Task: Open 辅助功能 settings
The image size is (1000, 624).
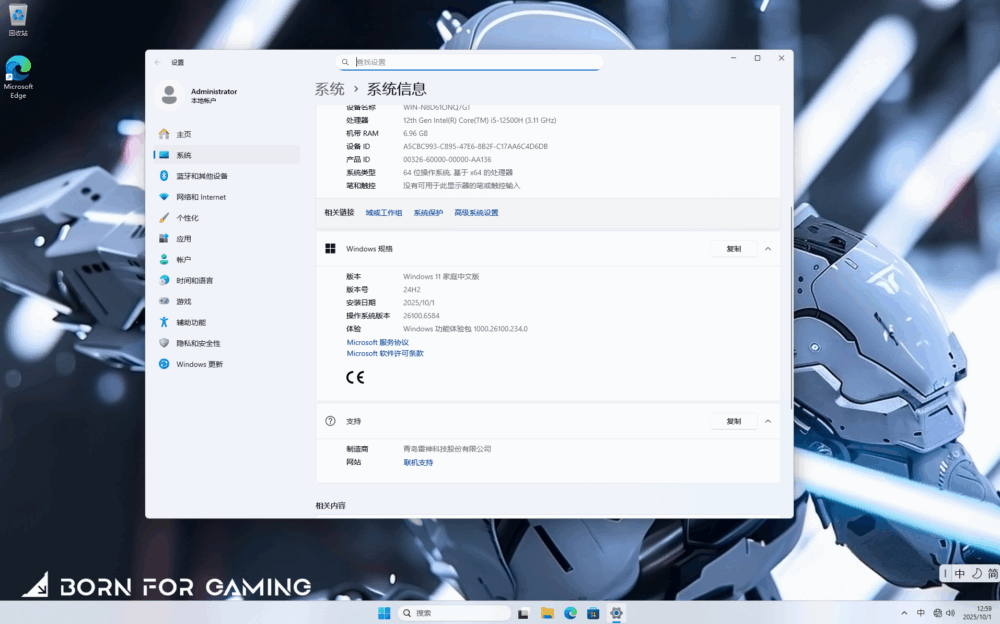Action: pos(190,322)
